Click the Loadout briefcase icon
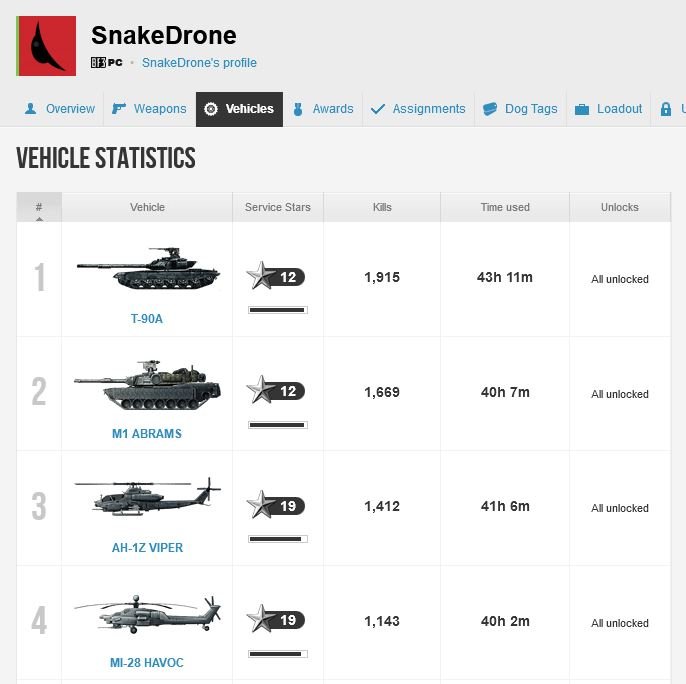This screenshot has height=684, width=686. tap(581, 109)
